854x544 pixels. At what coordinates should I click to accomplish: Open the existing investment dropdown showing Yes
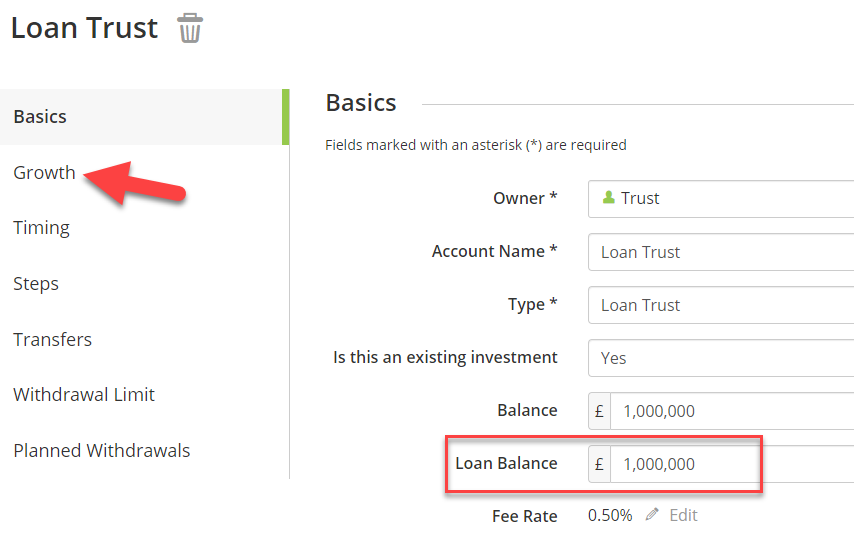(721, 358)
